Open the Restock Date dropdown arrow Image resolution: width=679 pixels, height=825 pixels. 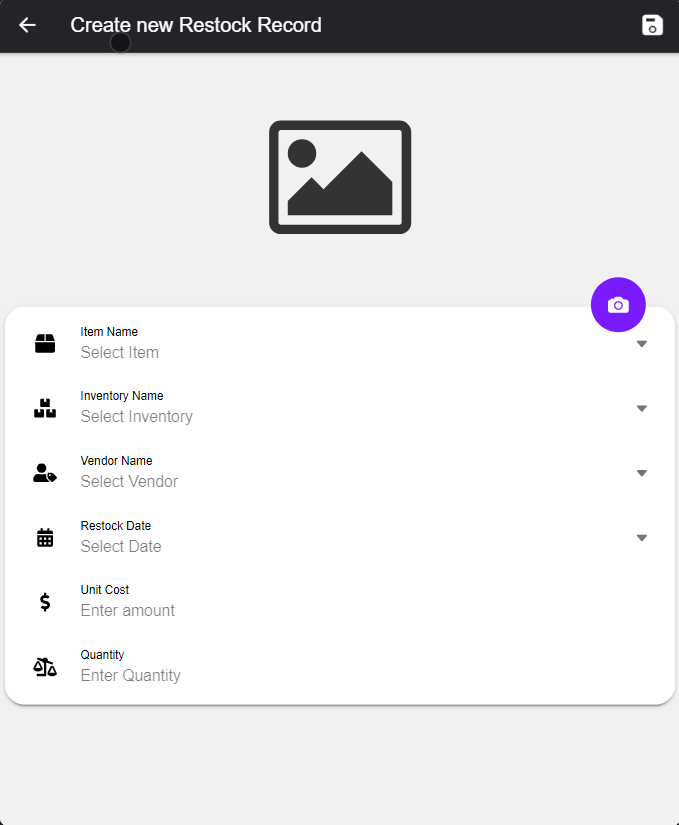pos(642,538)
